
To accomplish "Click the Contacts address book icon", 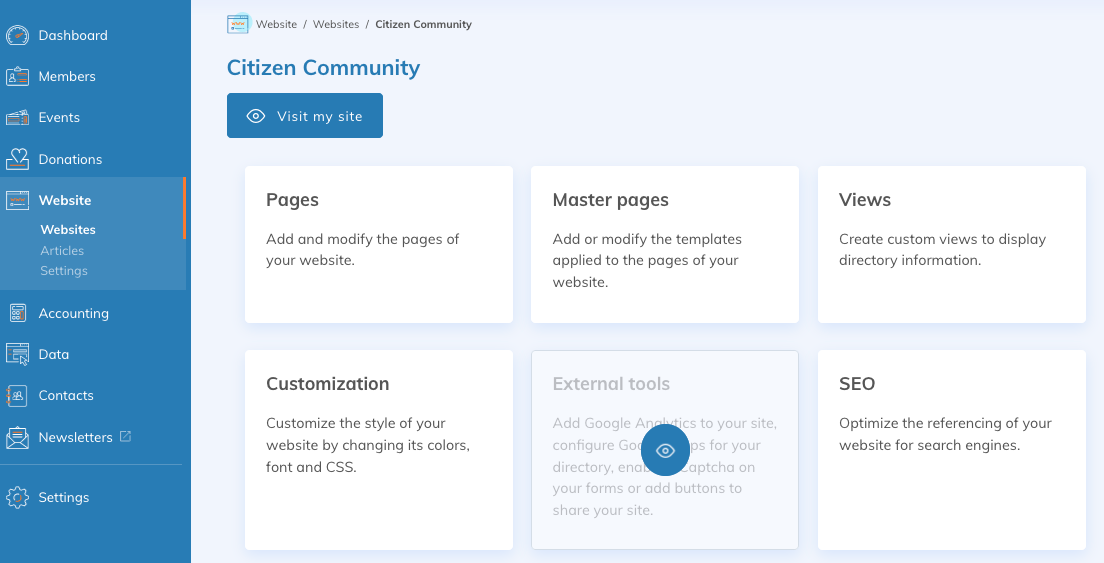I will tap(18, 396).
